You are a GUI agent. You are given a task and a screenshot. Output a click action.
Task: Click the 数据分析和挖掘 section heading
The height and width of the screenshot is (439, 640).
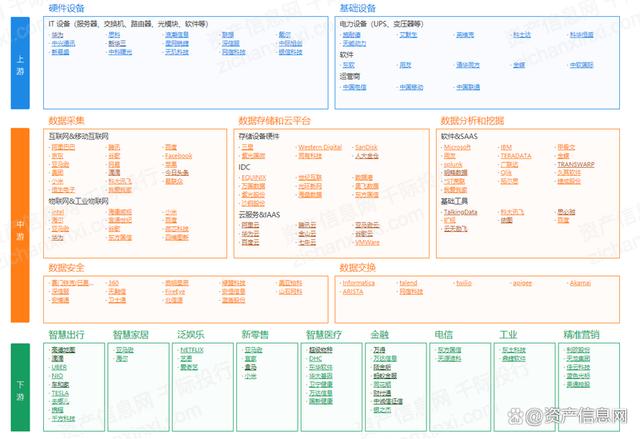pos(472,120)
